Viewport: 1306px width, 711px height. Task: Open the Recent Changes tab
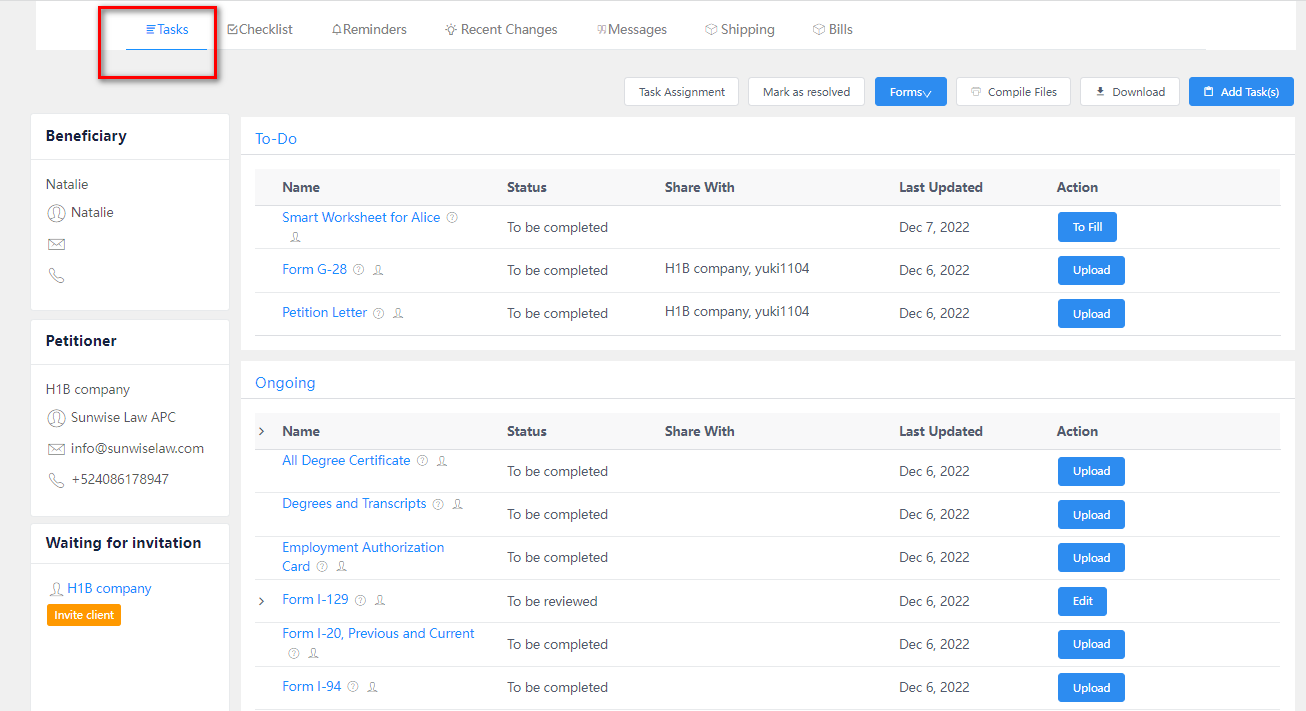click(501, 30)
